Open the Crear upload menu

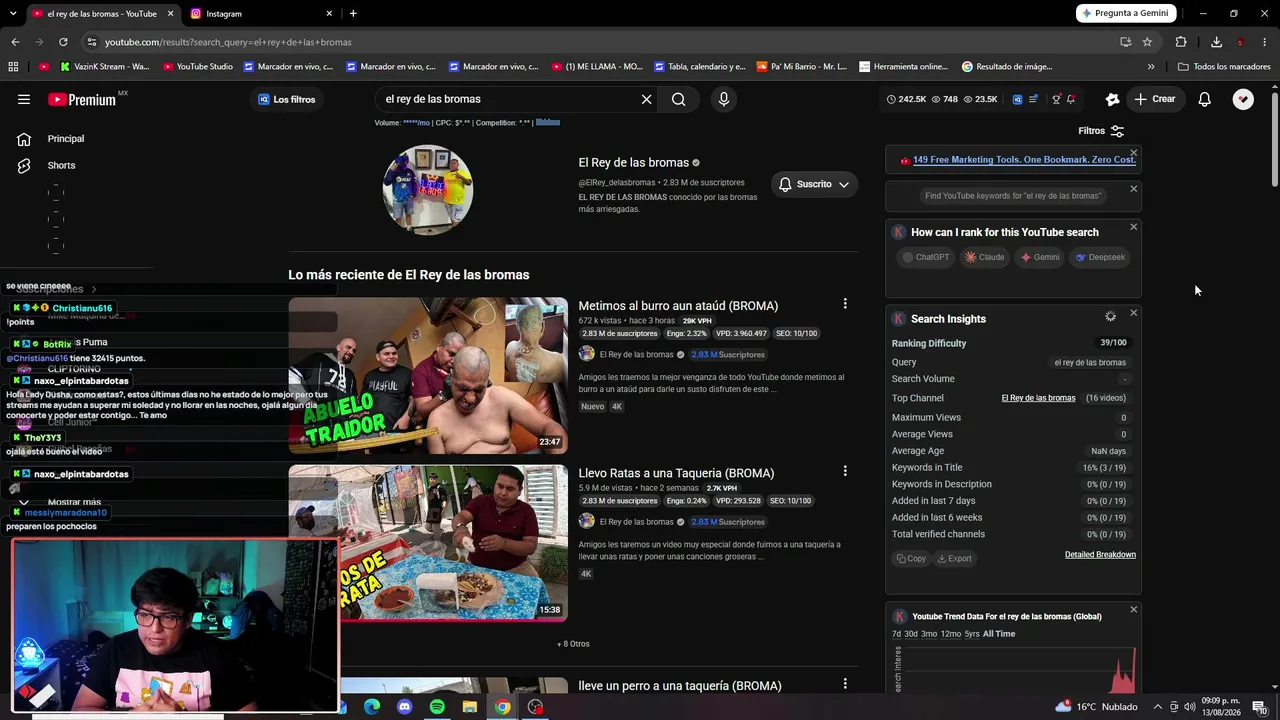pyautogui.click(x=1155, y=99)
